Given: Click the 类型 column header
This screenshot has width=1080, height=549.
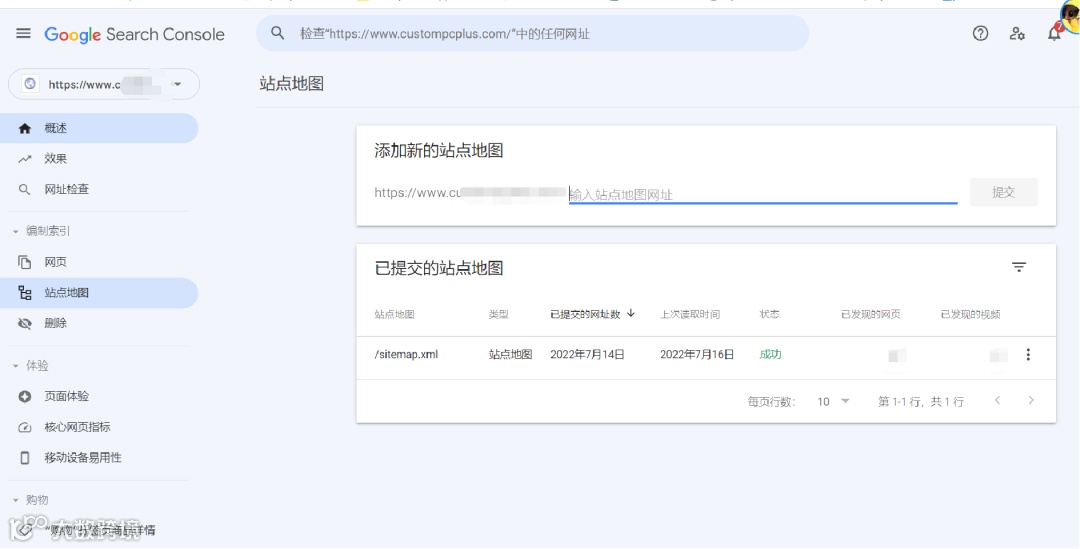Looking at the screenshot, I should pyautogui.click(x=499, y=314).
